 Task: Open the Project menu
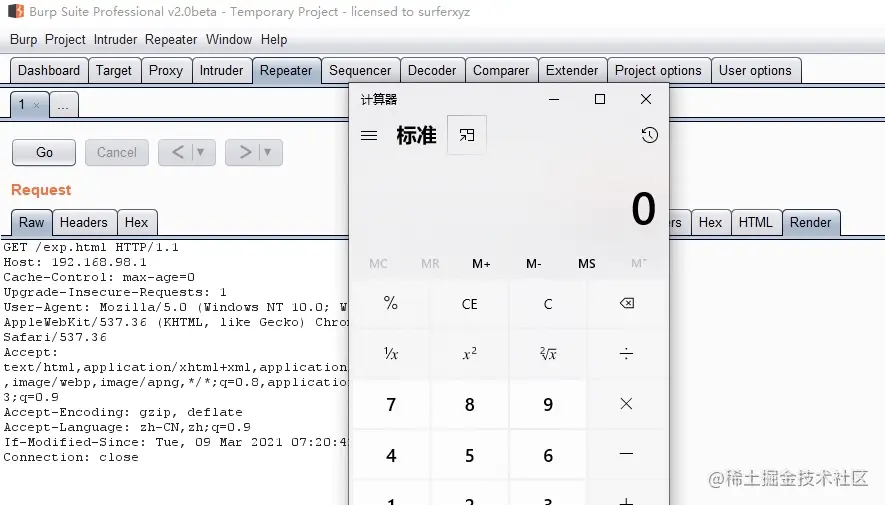point(65,39)
